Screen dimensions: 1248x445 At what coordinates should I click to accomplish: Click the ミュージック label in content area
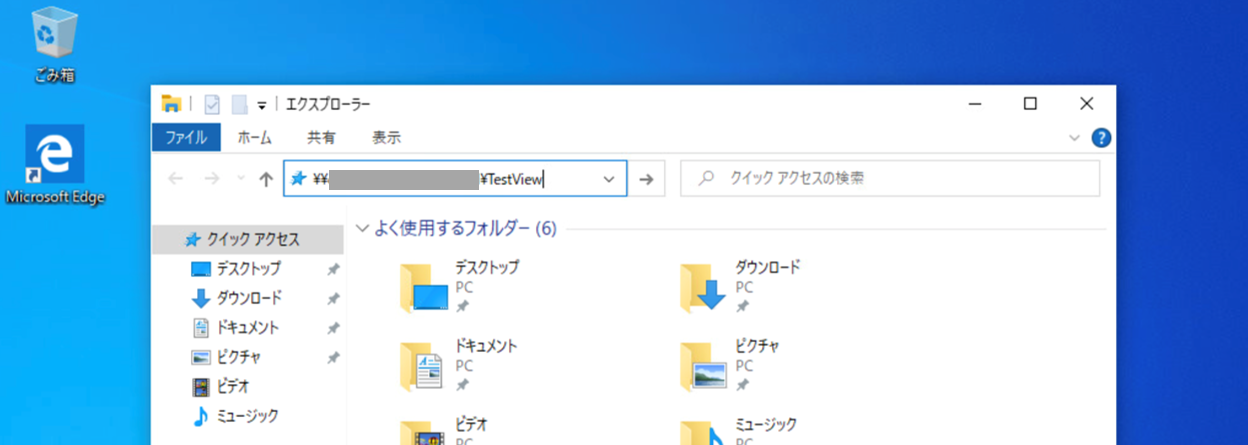click(x=766, y=424)
